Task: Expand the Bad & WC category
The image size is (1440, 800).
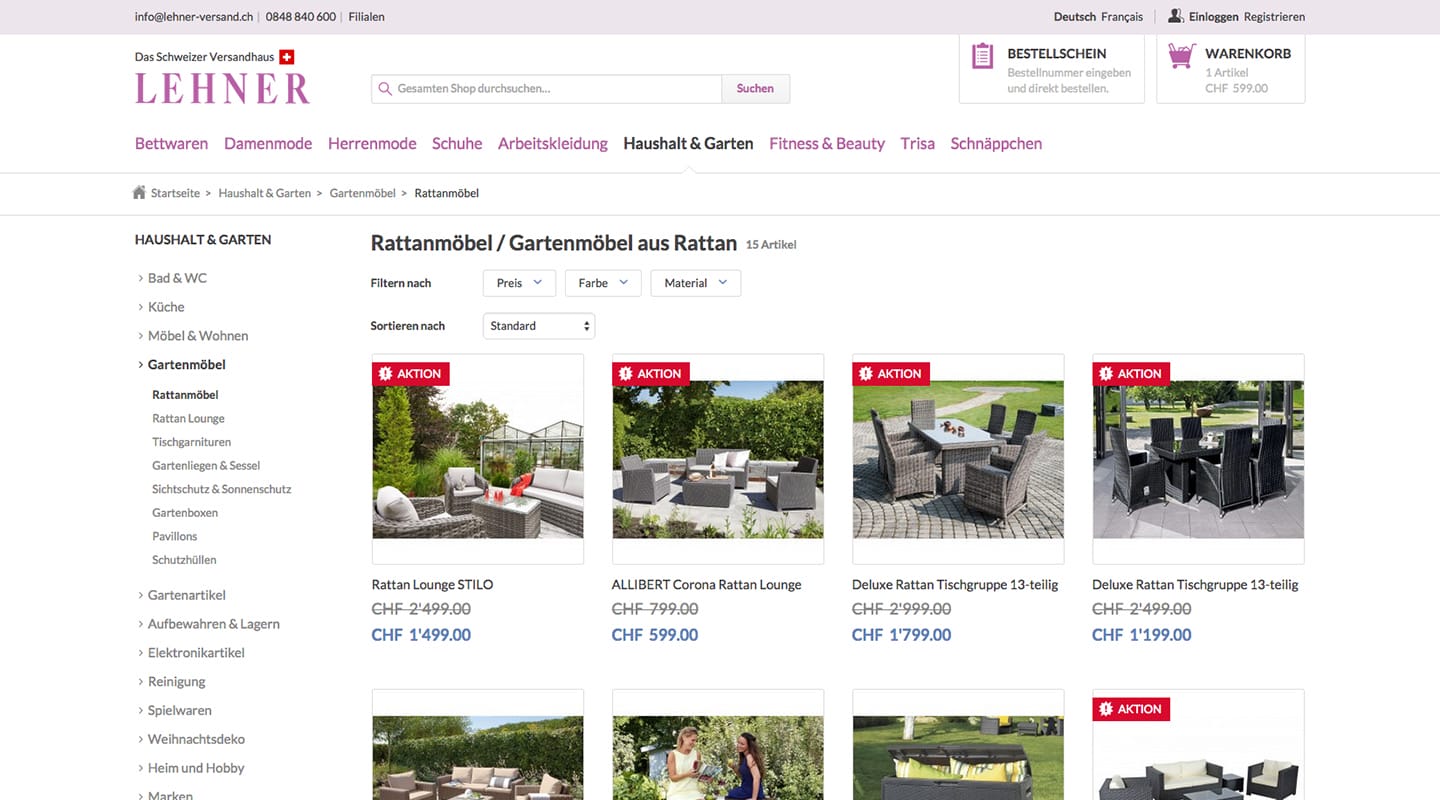Action: [x=177, y=277]
